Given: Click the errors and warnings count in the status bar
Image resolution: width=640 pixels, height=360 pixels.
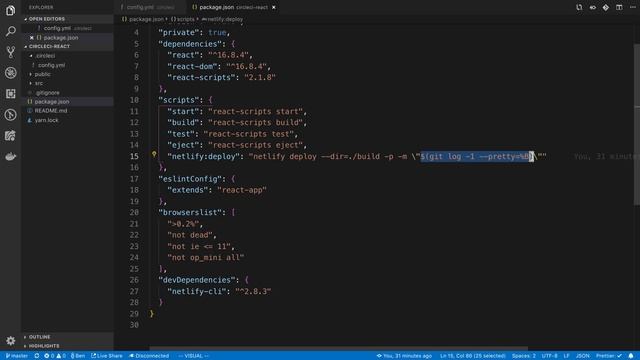Looking at the screenshot, I should click(55, 356).
